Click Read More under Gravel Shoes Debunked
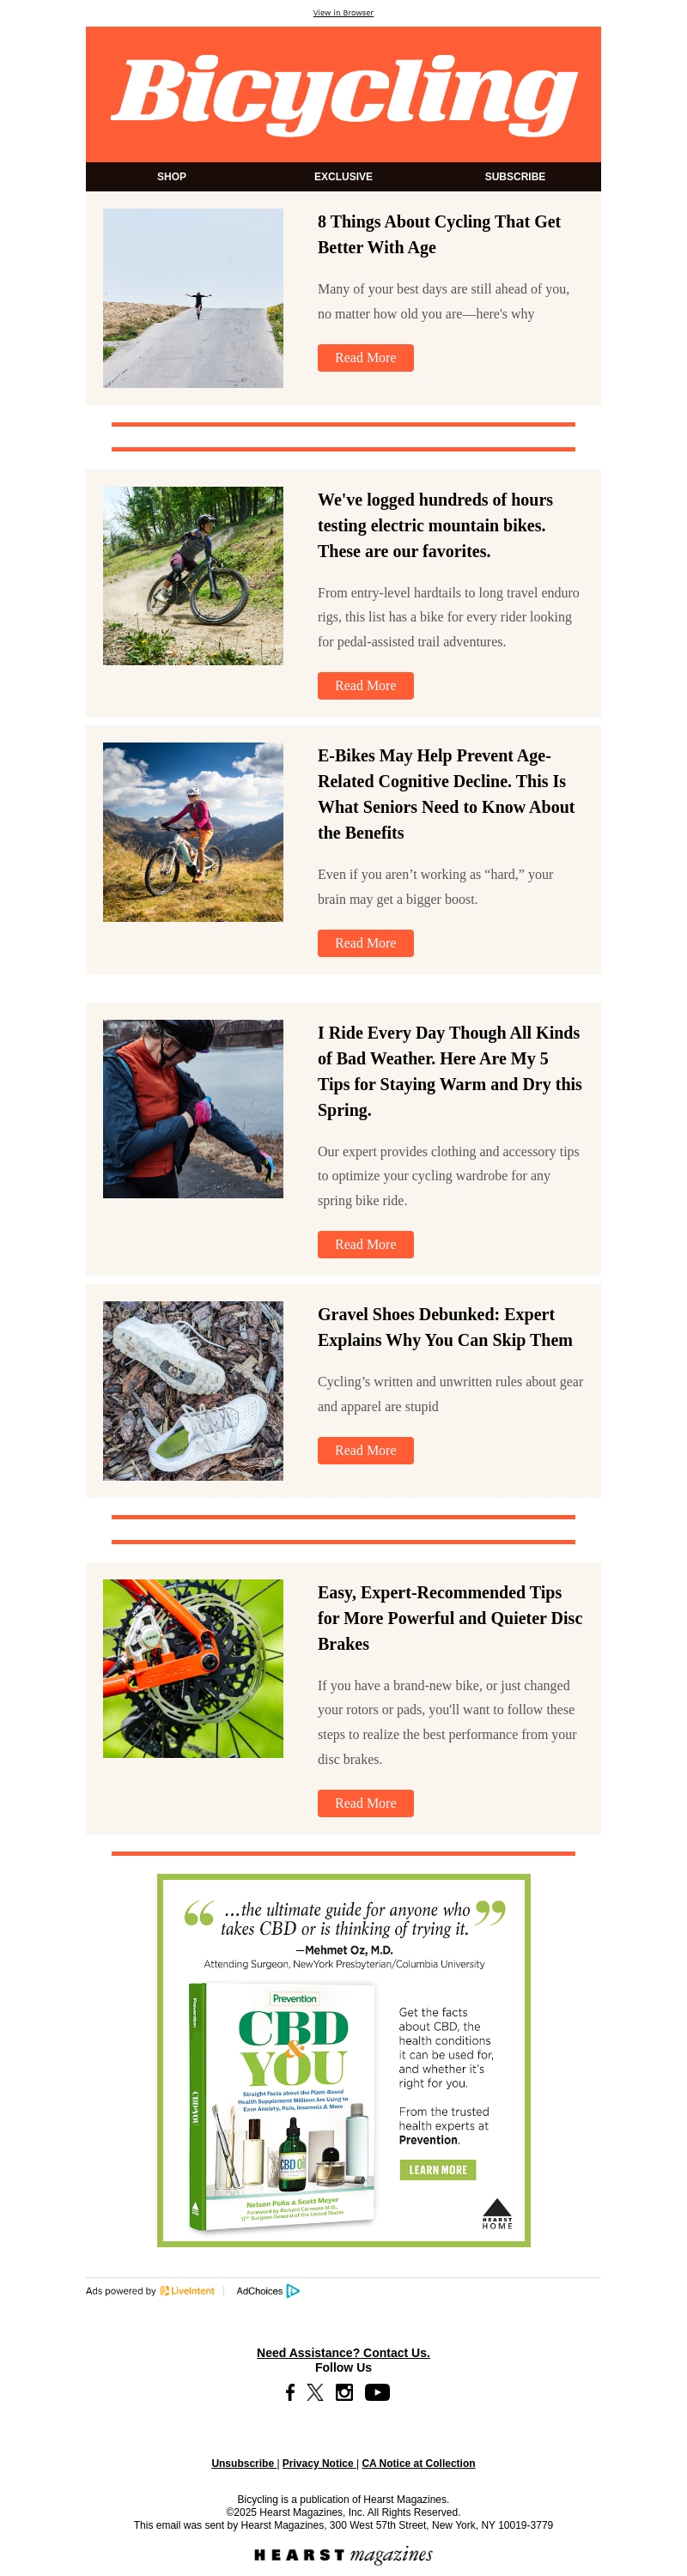 (366, 1450)
